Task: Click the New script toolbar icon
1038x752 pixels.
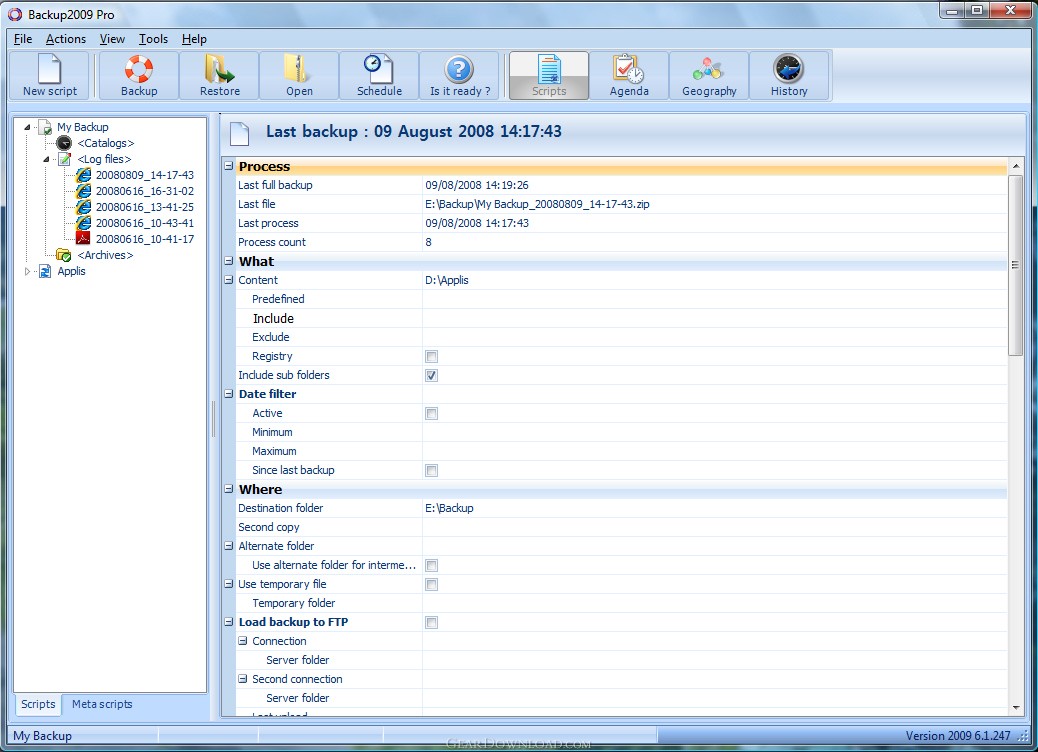Action: 50,75
